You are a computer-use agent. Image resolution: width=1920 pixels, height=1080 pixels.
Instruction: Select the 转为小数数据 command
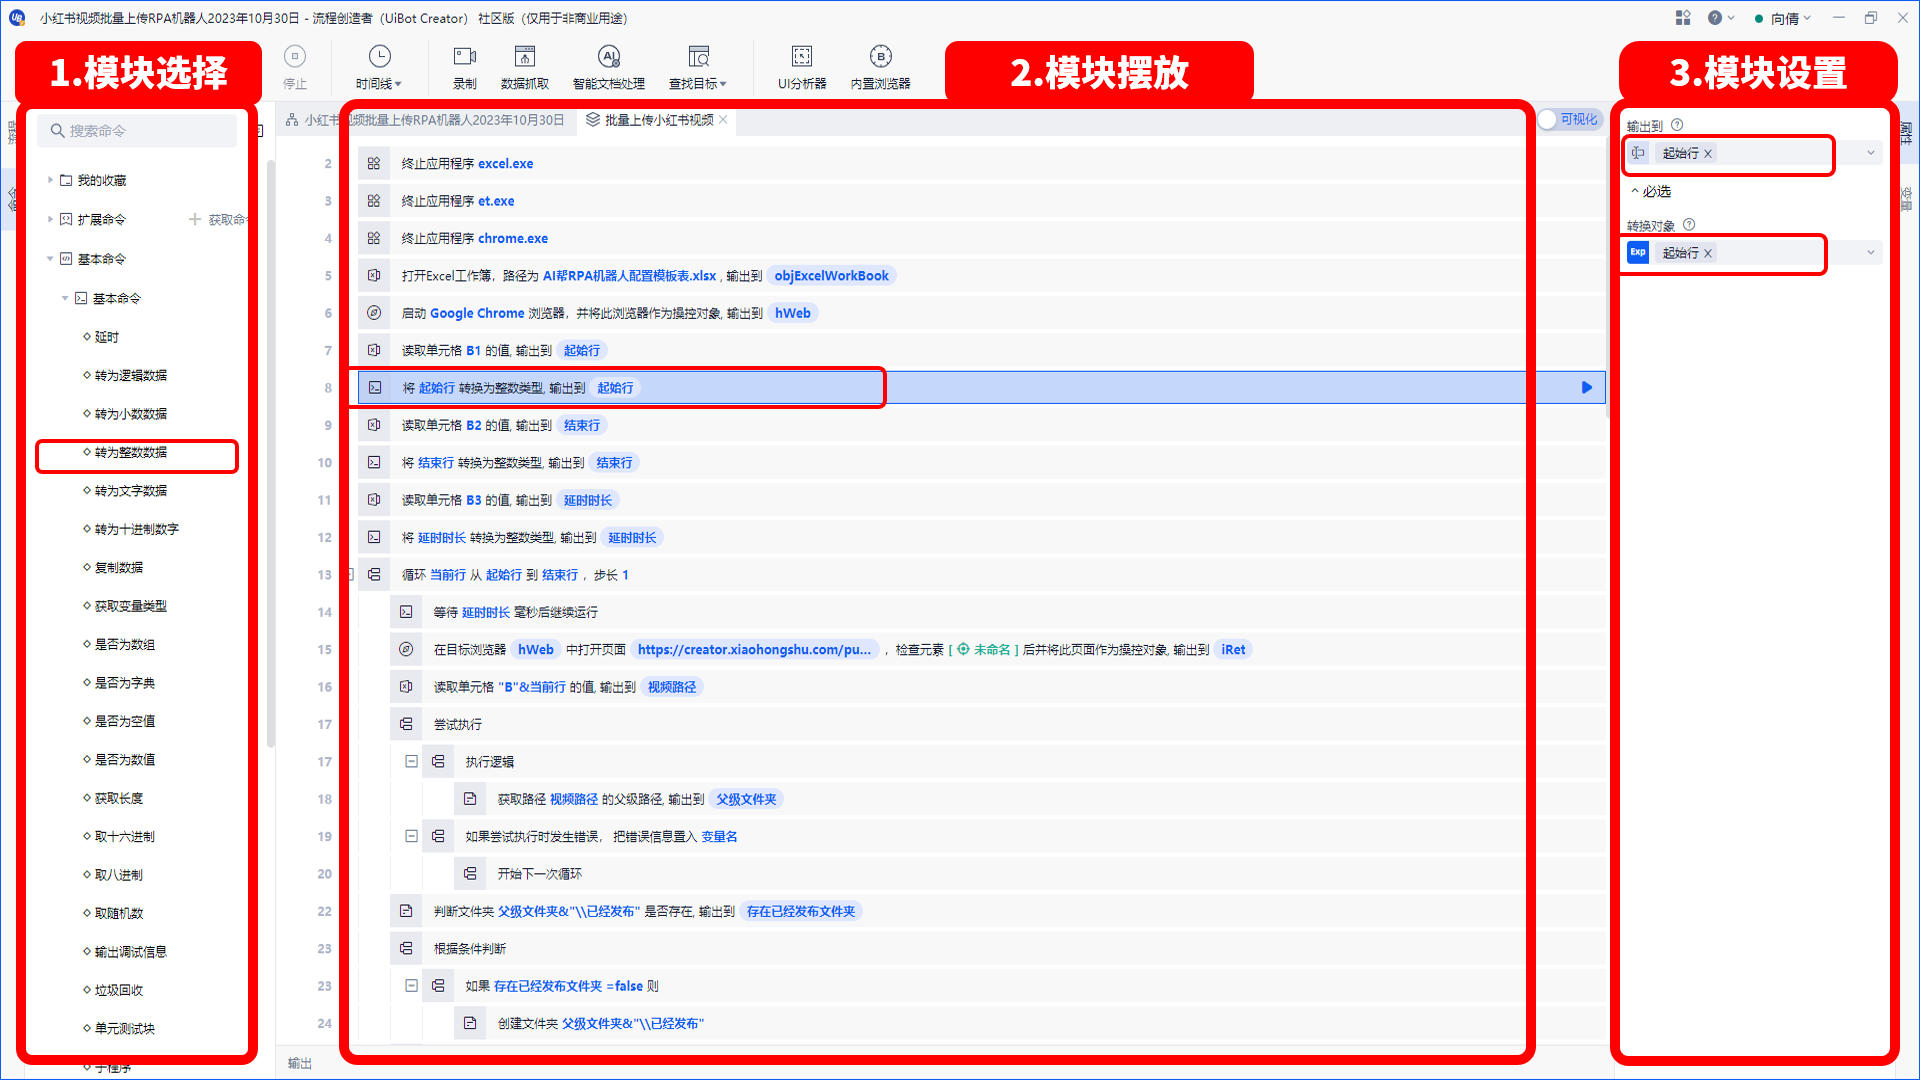pos(131,414)
